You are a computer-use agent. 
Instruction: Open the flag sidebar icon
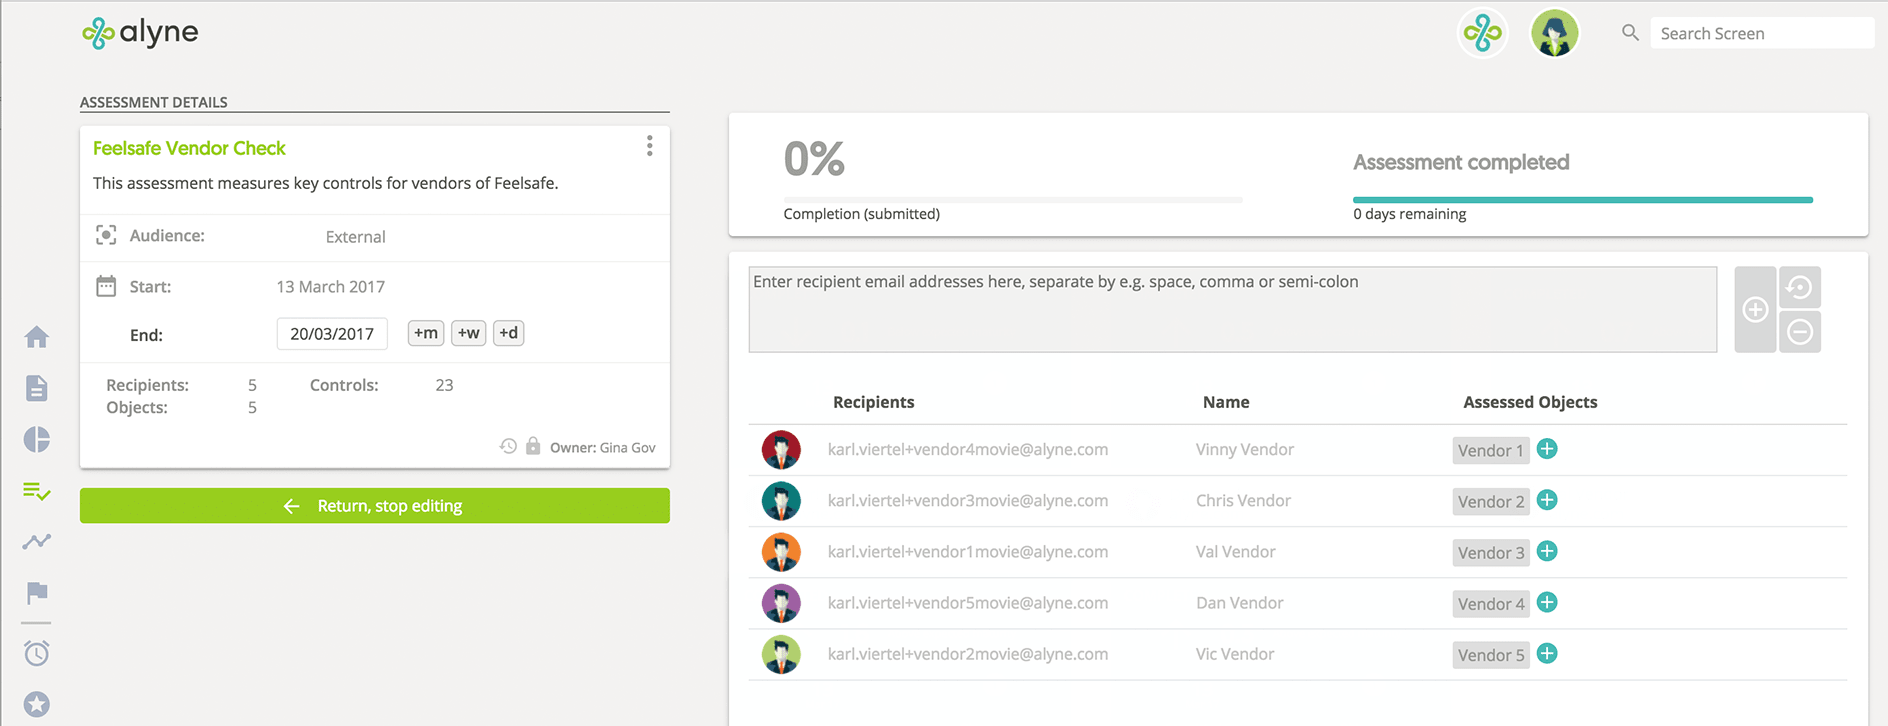37,593
